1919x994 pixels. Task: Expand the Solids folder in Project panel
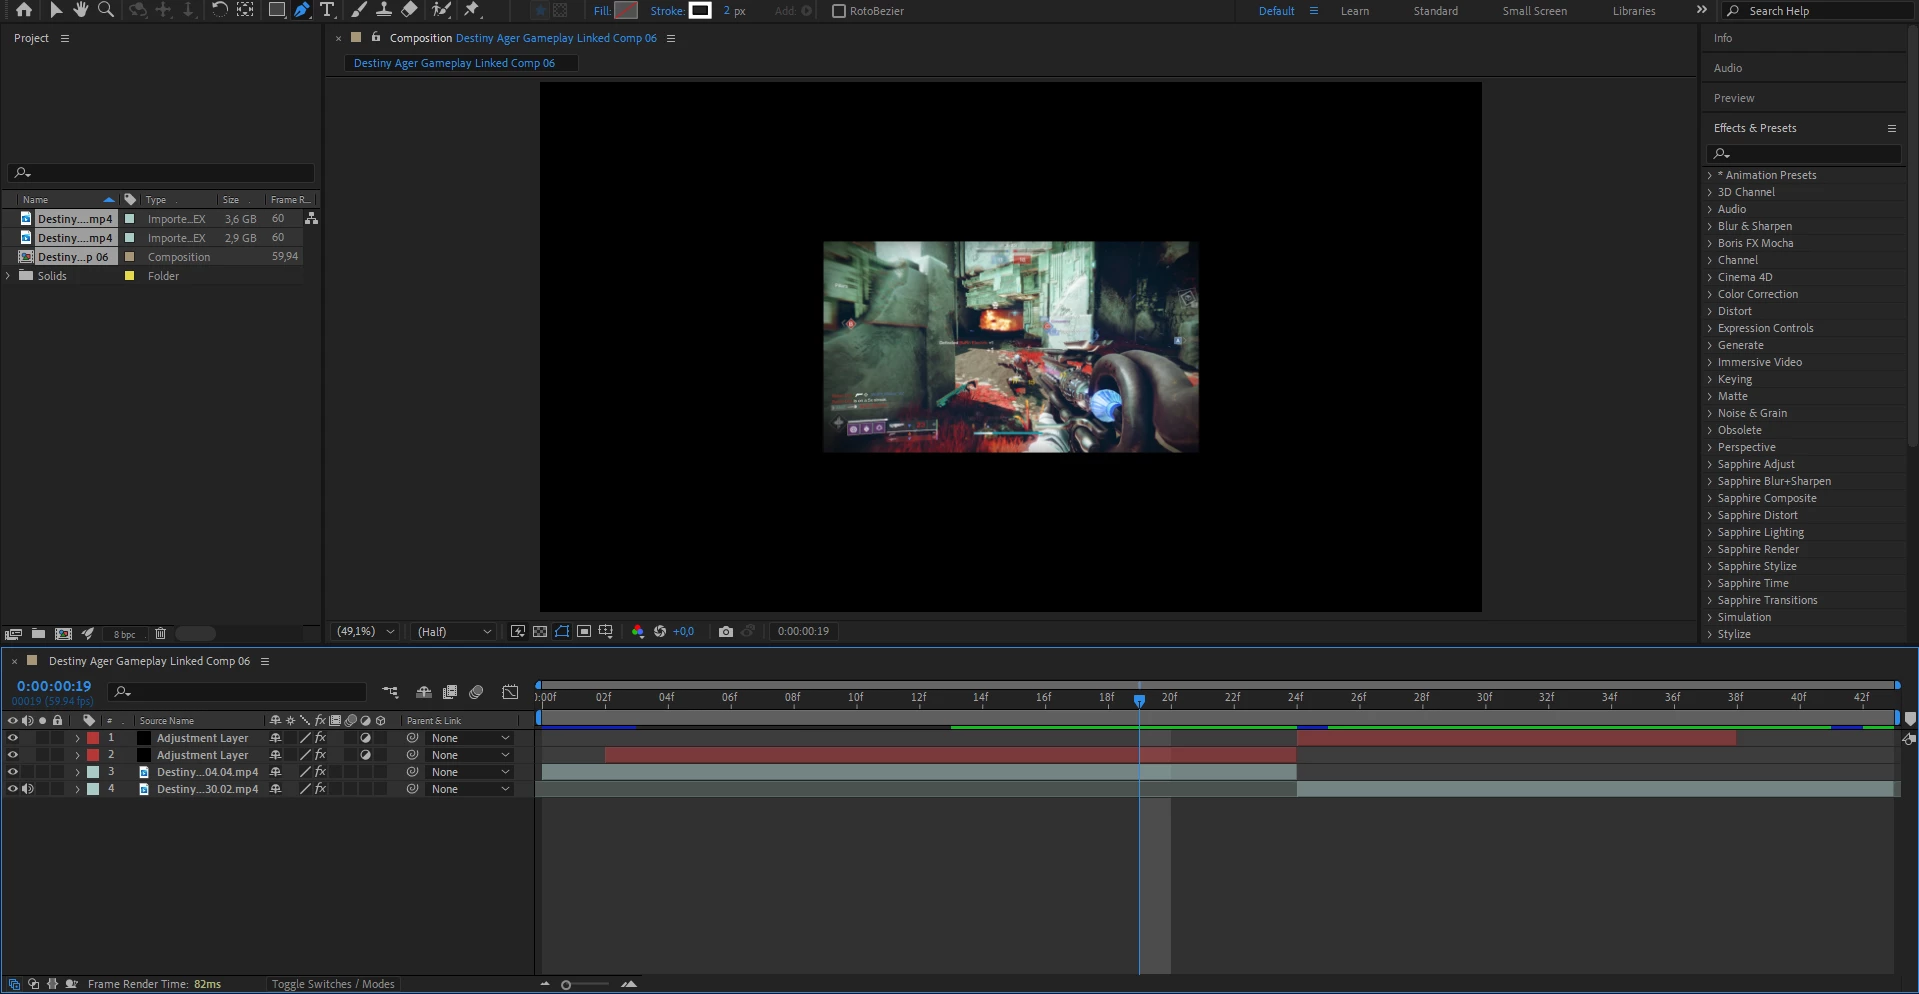[x=8, y=276]
